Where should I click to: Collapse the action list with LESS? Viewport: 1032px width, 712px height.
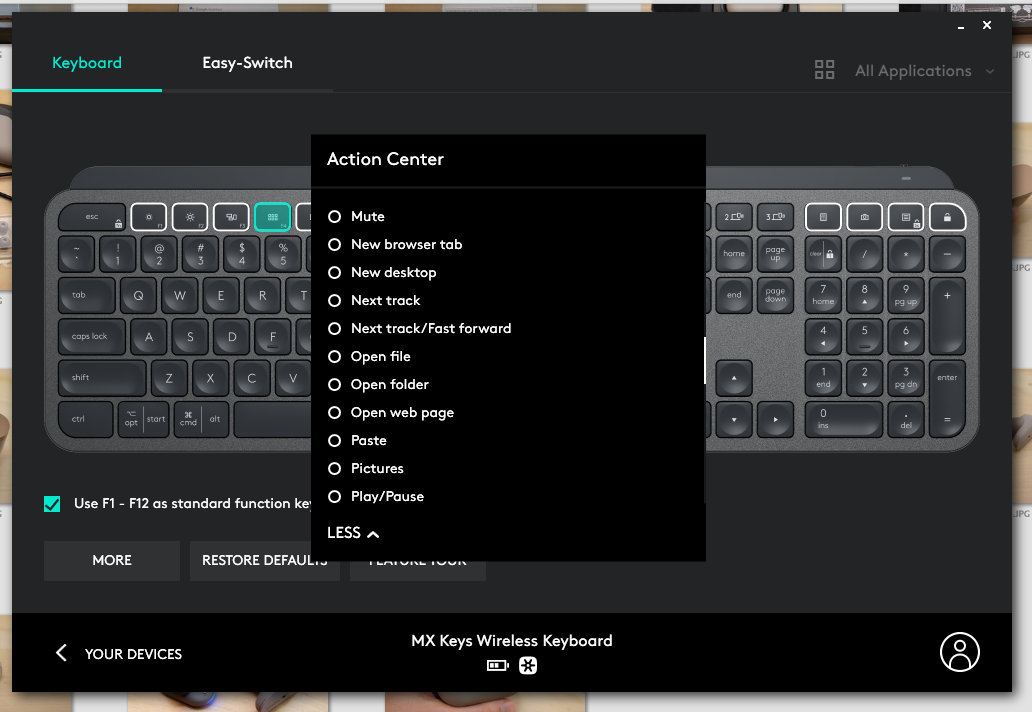(353, 533)
